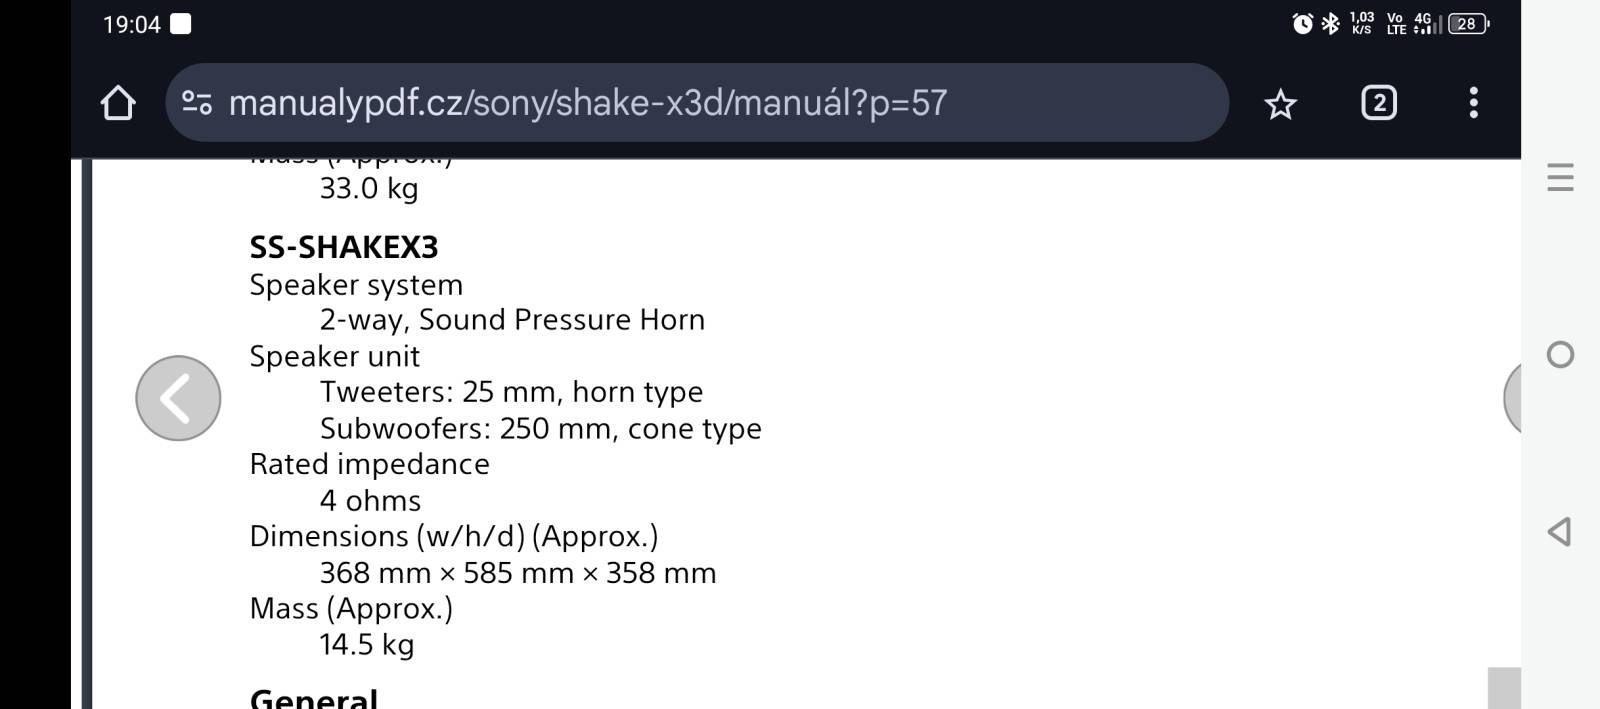
Task: Tap the browser home icon
Action: pyautogui.click(x=118, y=103)
